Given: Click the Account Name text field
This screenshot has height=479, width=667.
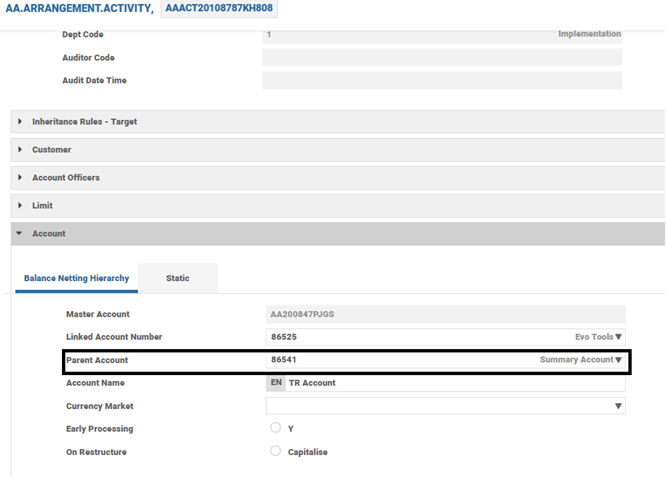Looking at the screenshot, I should 455,383.
